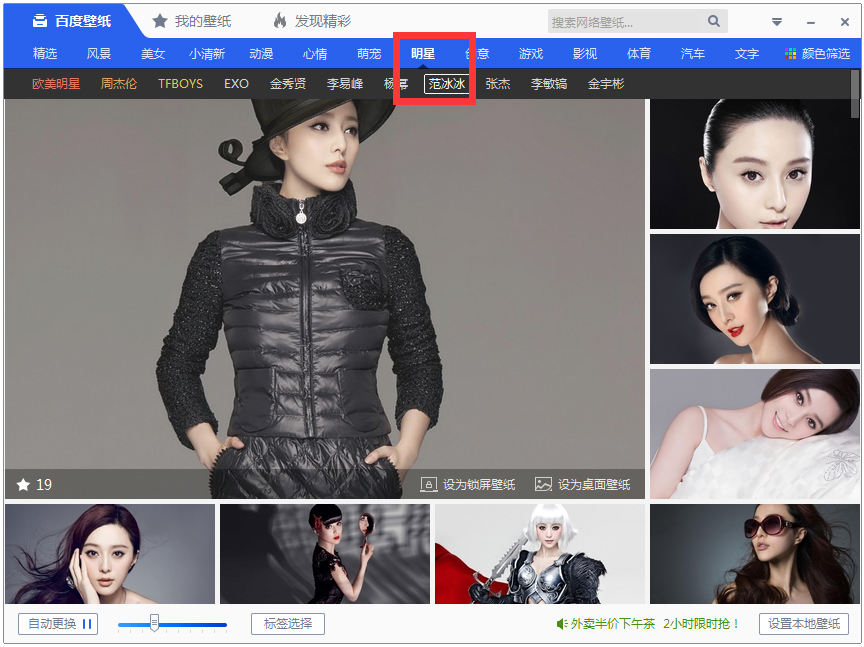Select the 风景 category
The width and height of the screenshot is (864, 647).
[99, 54]
